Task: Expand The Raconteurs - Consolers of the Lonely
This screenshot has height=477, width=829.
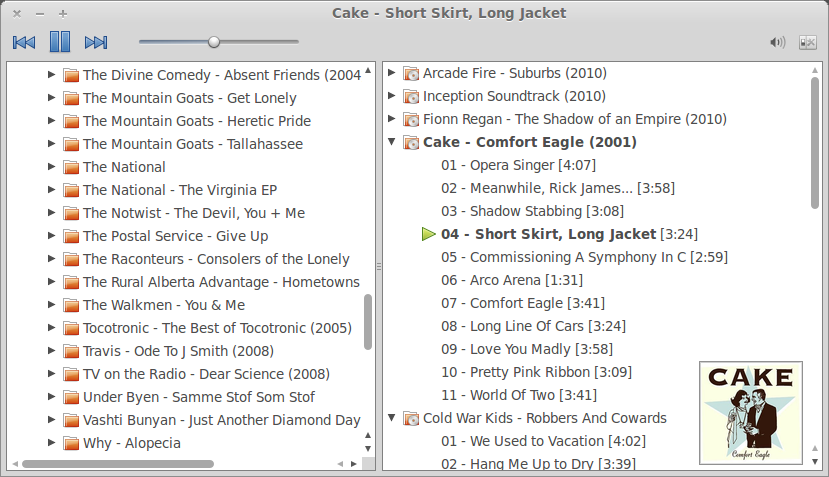Action: (x=51, y=259)
